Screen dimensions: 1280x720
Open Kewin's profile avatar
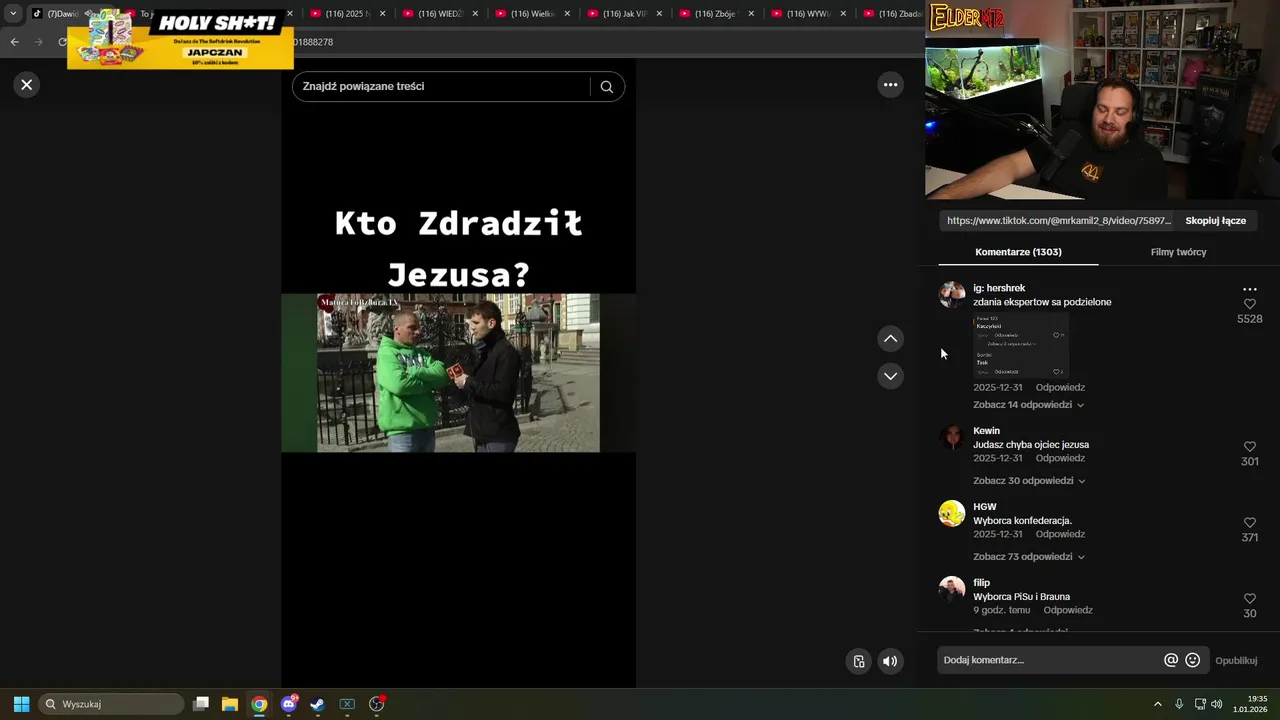[952, 437]
